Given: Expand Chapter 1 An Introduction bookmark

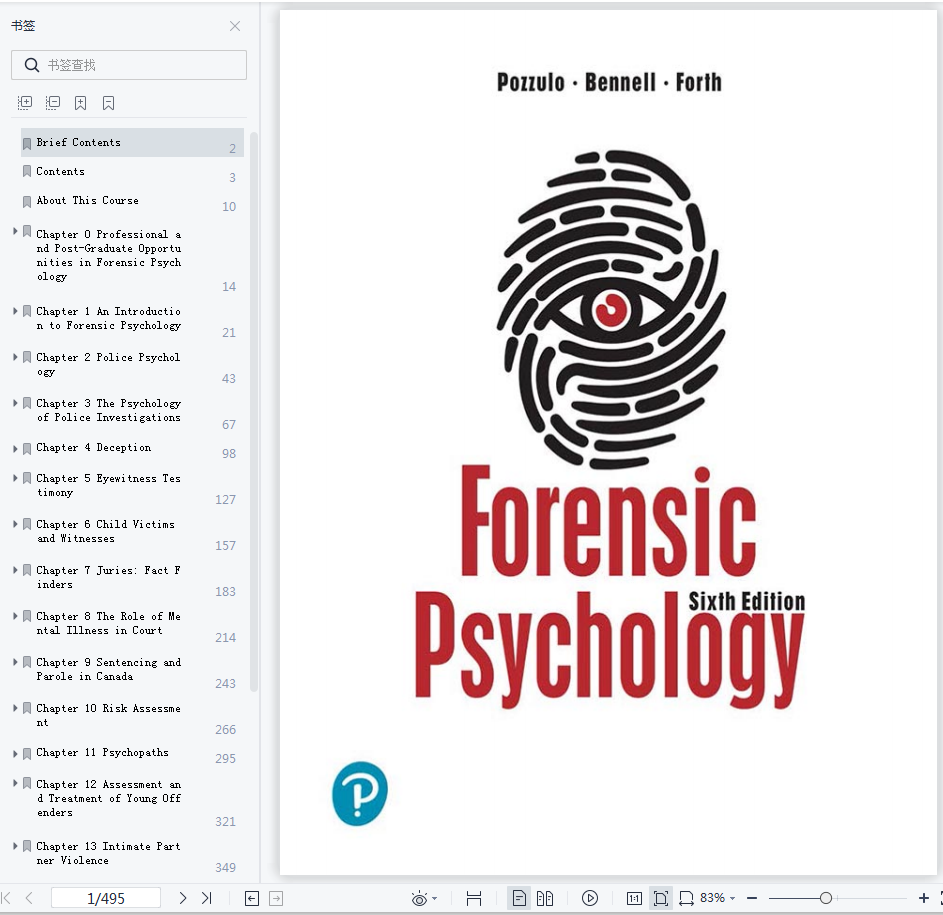Looking at the screenshot, I should 15,311.
